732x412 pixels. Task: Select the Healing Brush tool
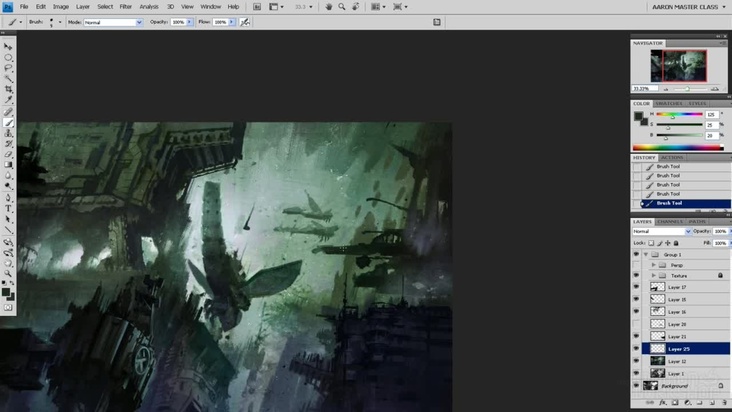click(8, 112)
